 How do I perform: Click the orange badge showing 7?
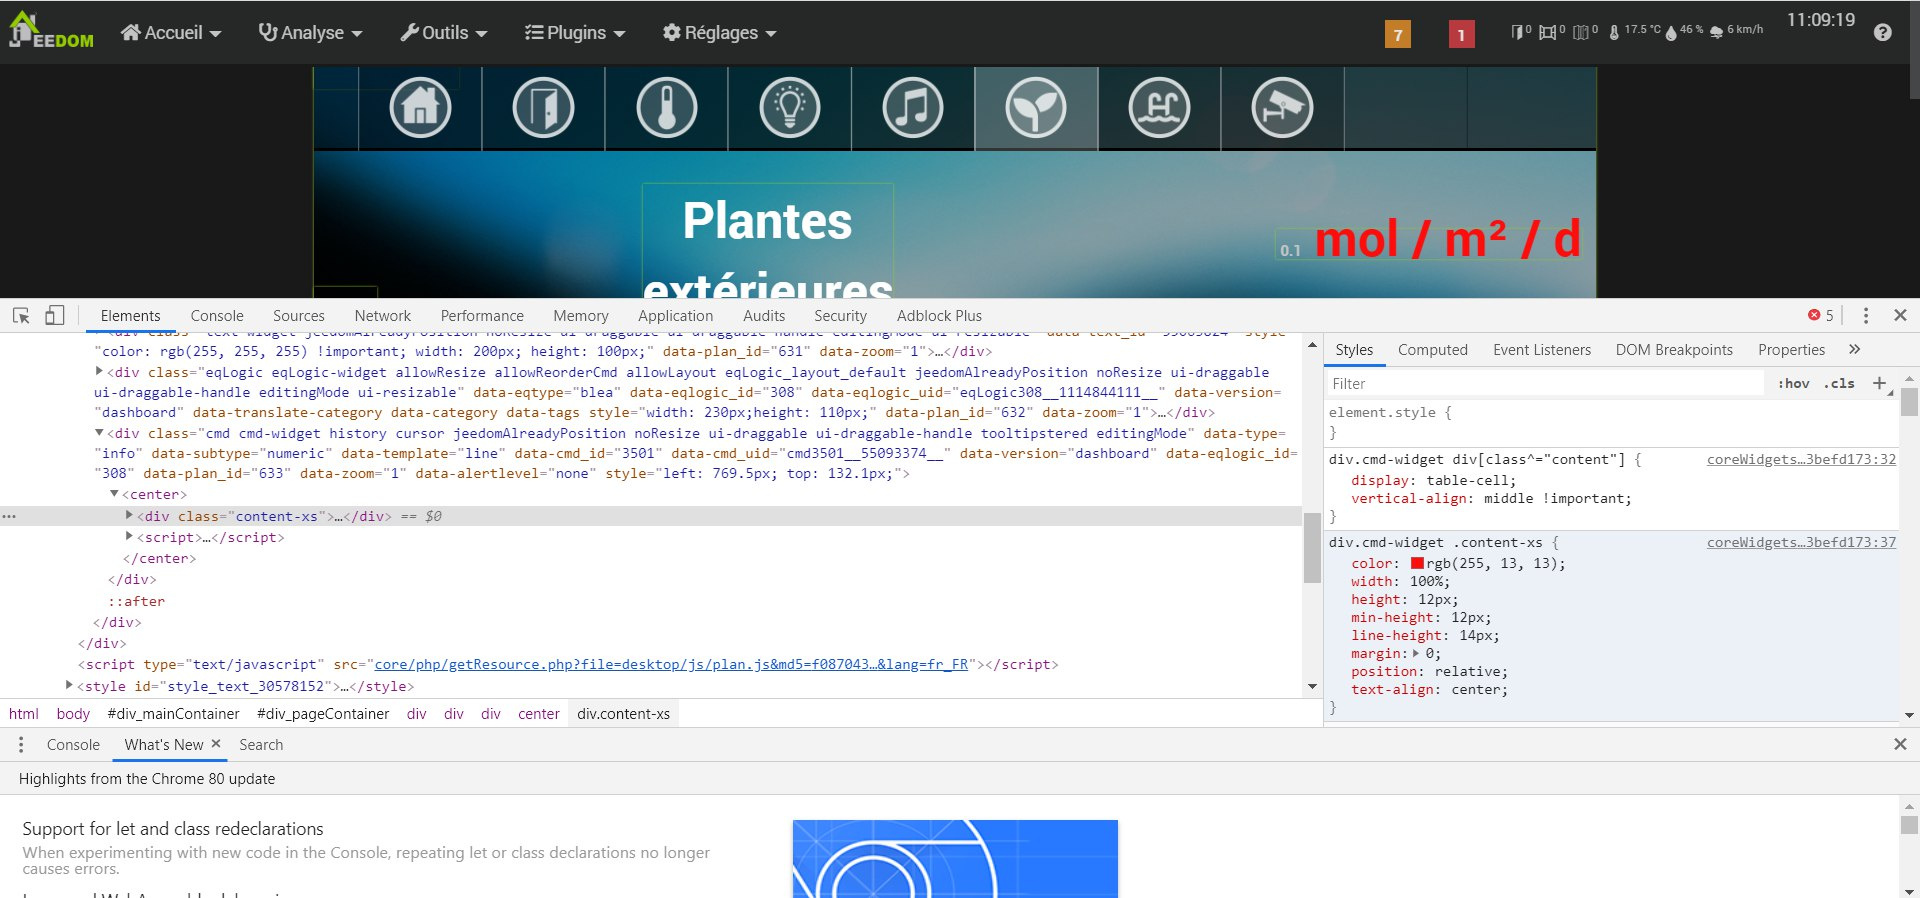1397,35
